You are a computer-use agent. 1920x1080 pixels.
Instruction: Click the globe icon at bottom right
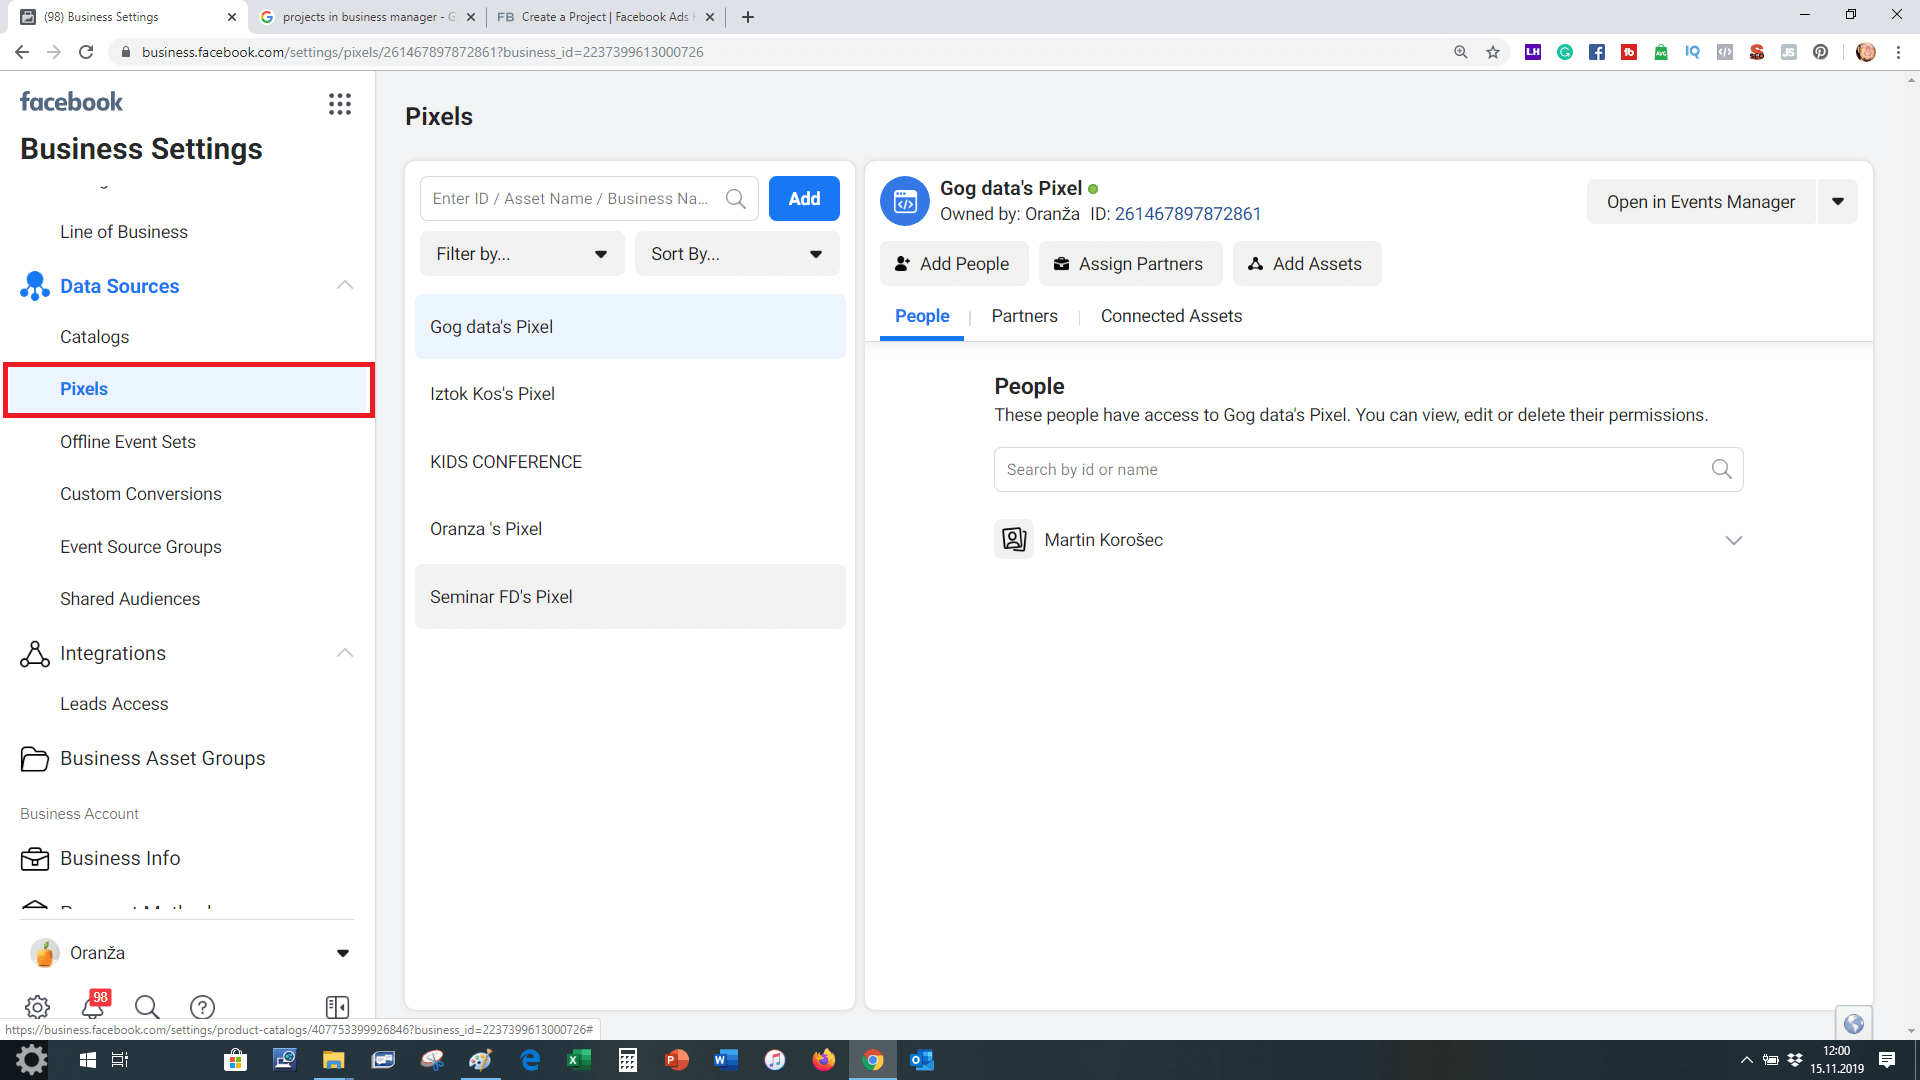pos(1853,1023)
